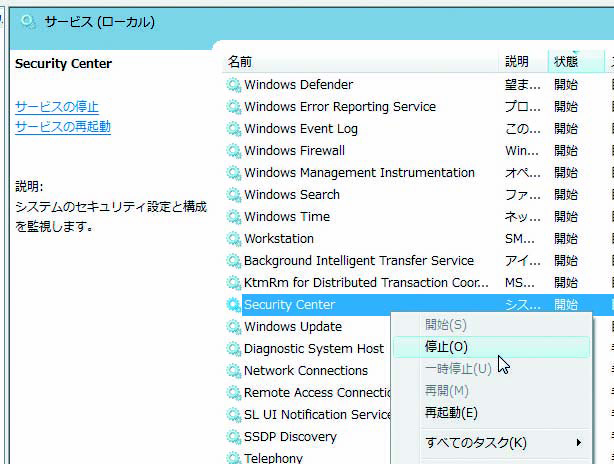Click the サービスの停止 link
Image resolution: width=614 pixels, height=464 pixels.
point(57,107)
